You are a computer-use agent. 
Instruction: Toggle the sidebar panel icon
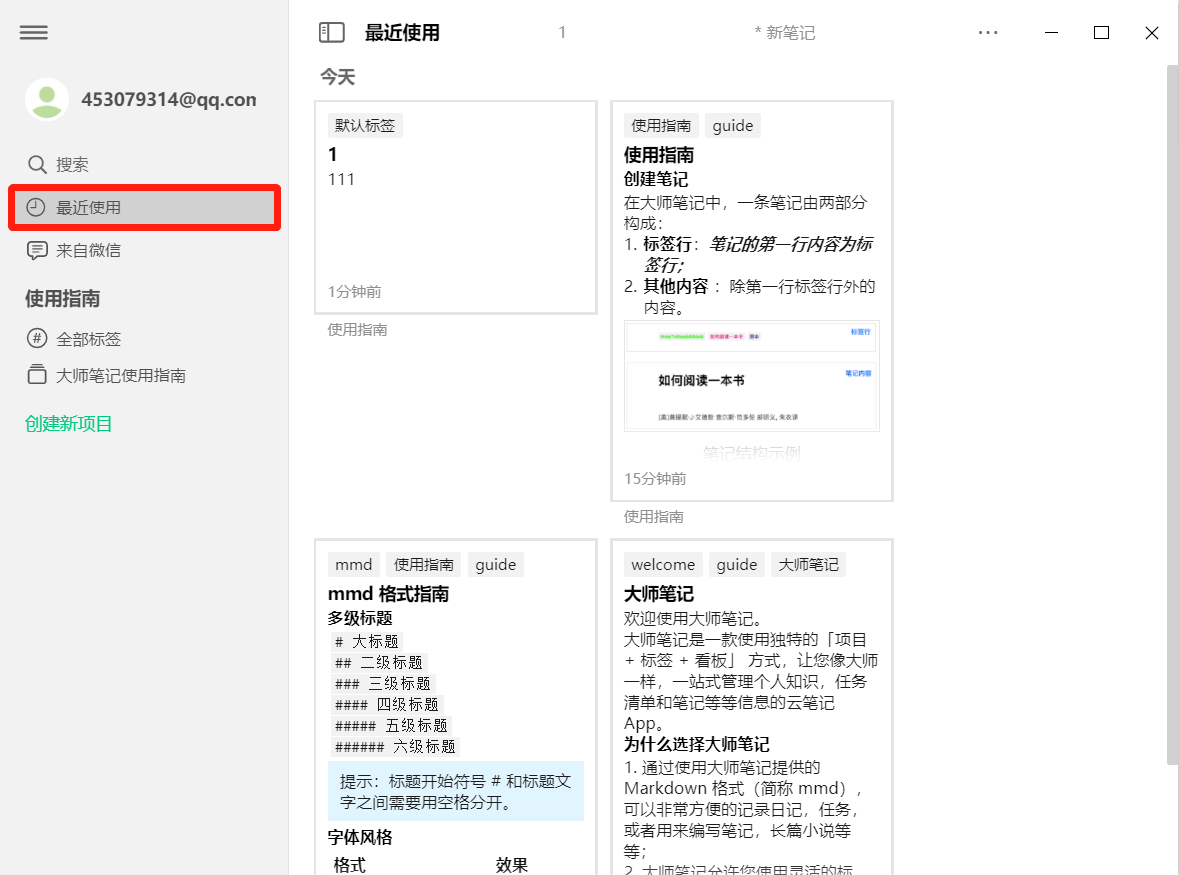click(x=332, y=32)
